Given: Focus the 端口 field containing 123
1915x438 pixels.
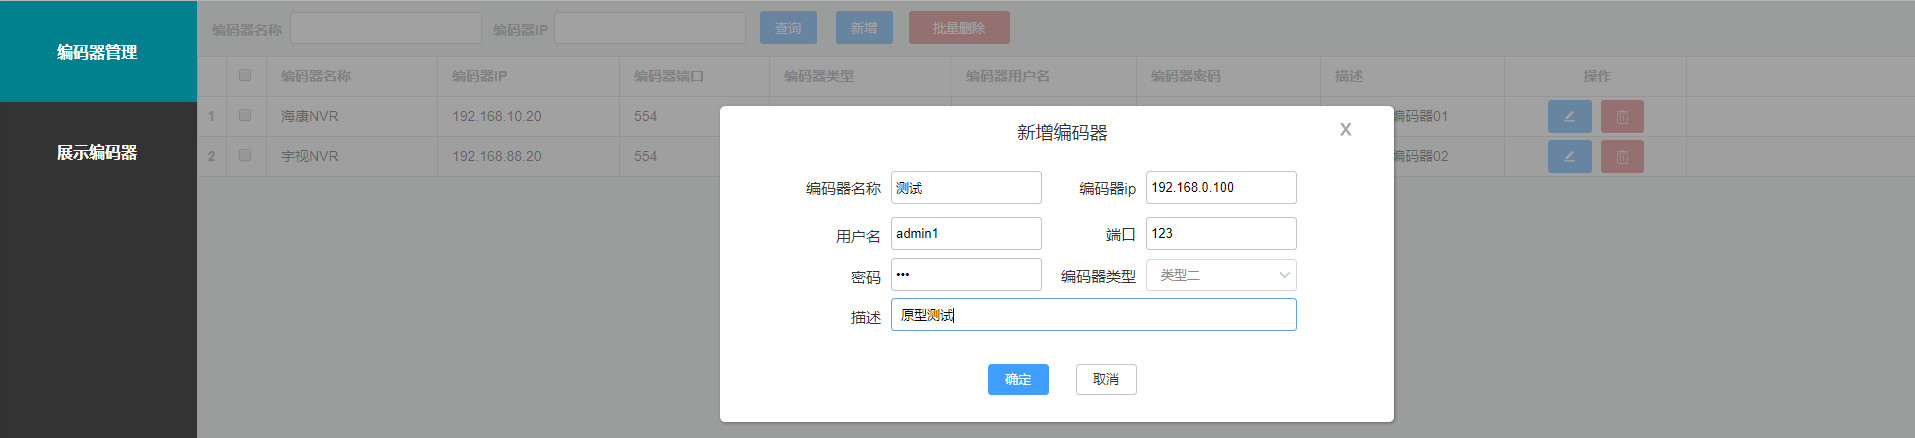Looking at the screenshot, I should pos(1221,233).
